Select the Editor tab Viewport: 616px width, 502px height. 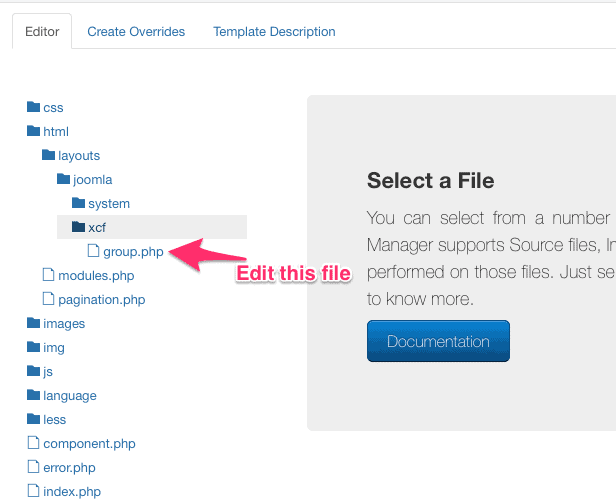[42, 32]
